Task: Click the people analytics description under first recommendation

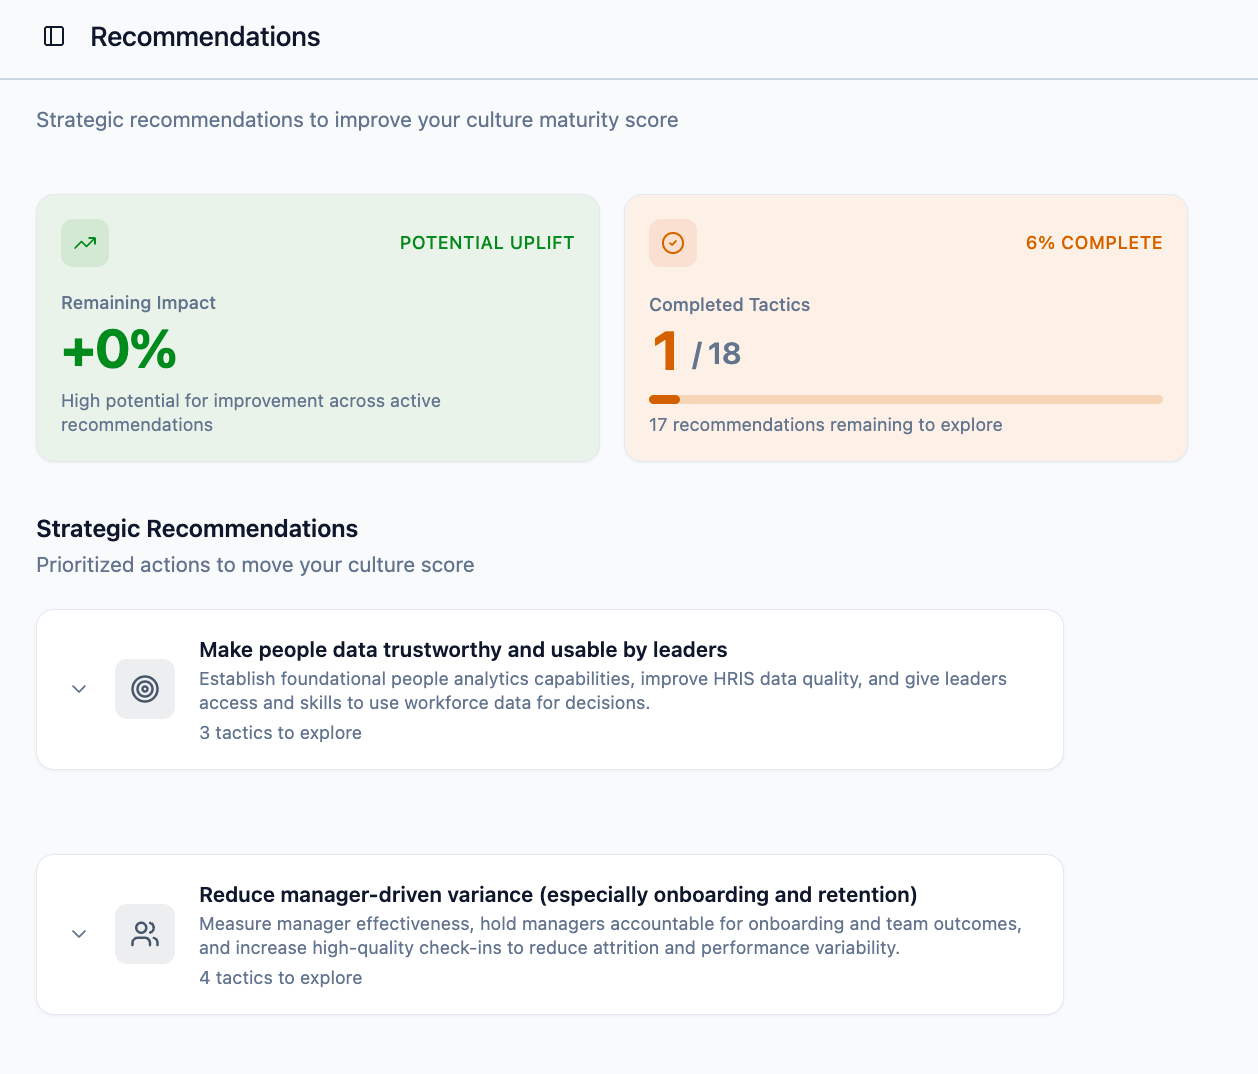Action: 602,691
